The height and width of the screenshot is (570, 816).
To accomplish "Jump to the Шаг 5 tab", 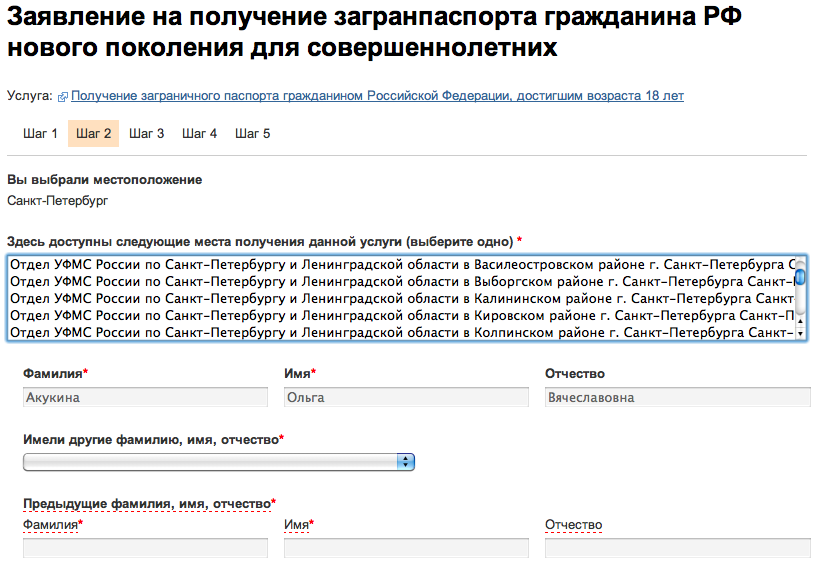I will pyautogui.click(x=252, y=134).
